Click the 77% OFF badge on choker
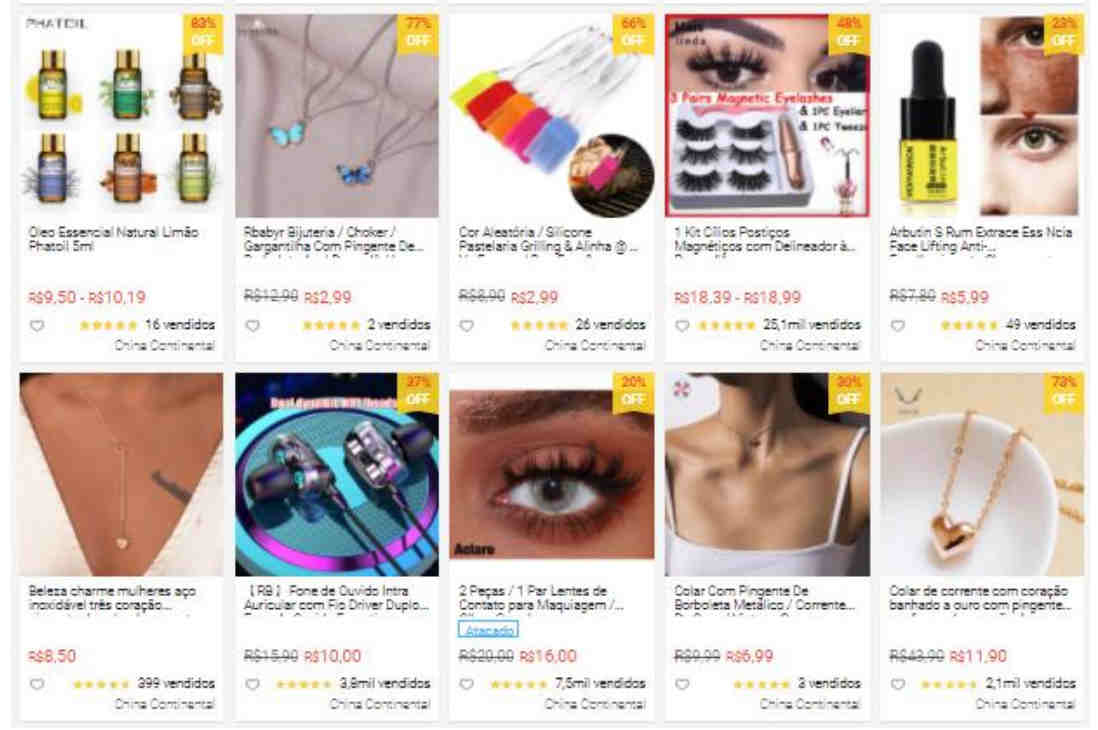Viewport: 1098px width, 730px height. (x=418, y=33)
